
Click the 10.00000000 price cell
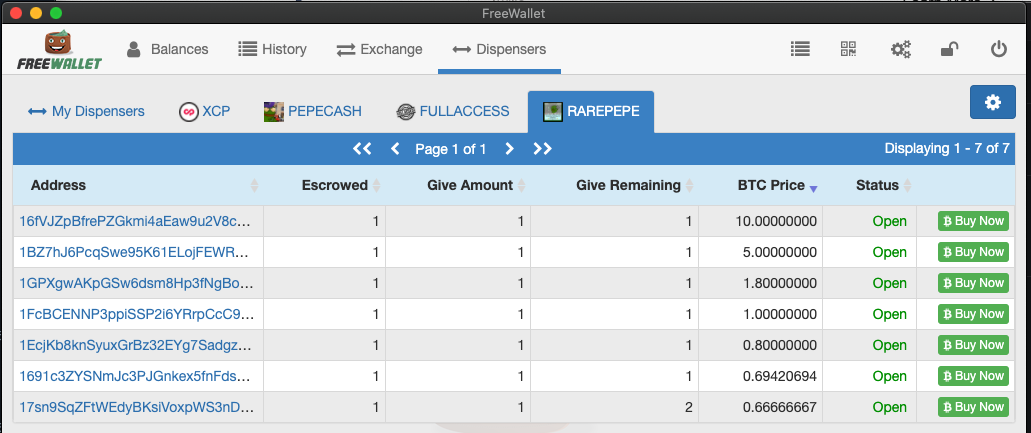click(x=761, y=221)
